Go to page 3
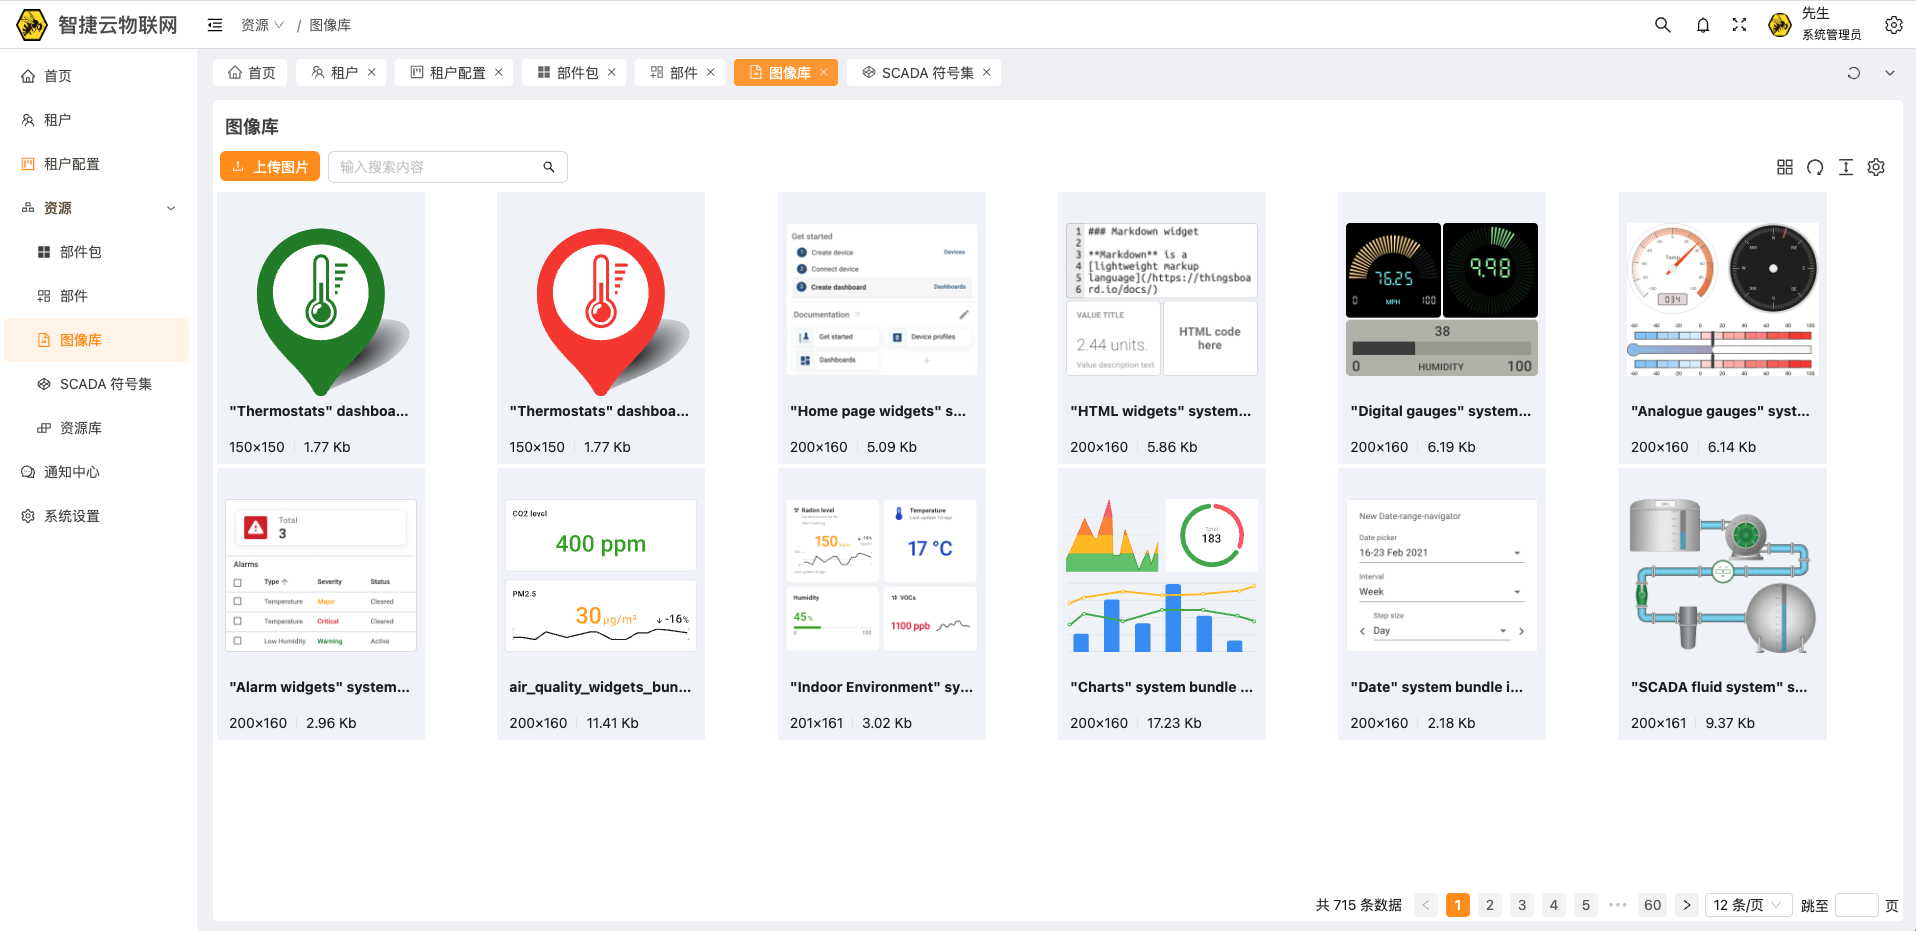 (1522, 905)
